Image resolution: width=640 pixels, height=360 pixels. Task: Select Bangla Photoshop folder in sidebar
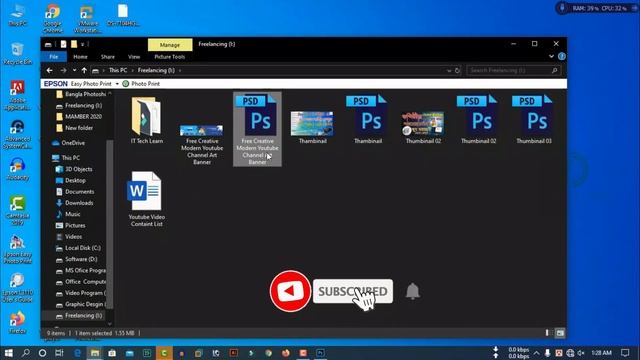[82, 94]
